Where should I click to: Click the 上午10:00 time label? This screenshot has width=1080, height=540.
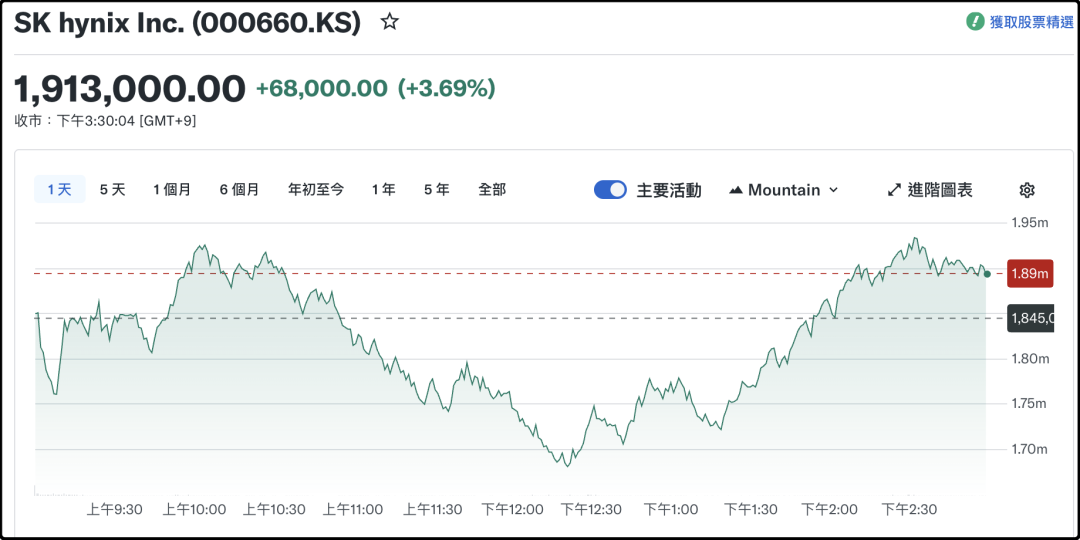(x=194, y=510)
